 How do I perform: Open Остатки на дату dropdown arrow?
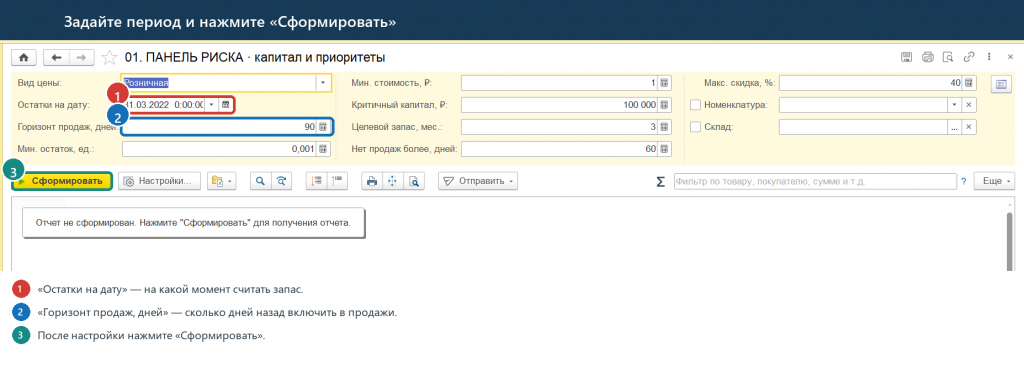(x=211, y=104)
